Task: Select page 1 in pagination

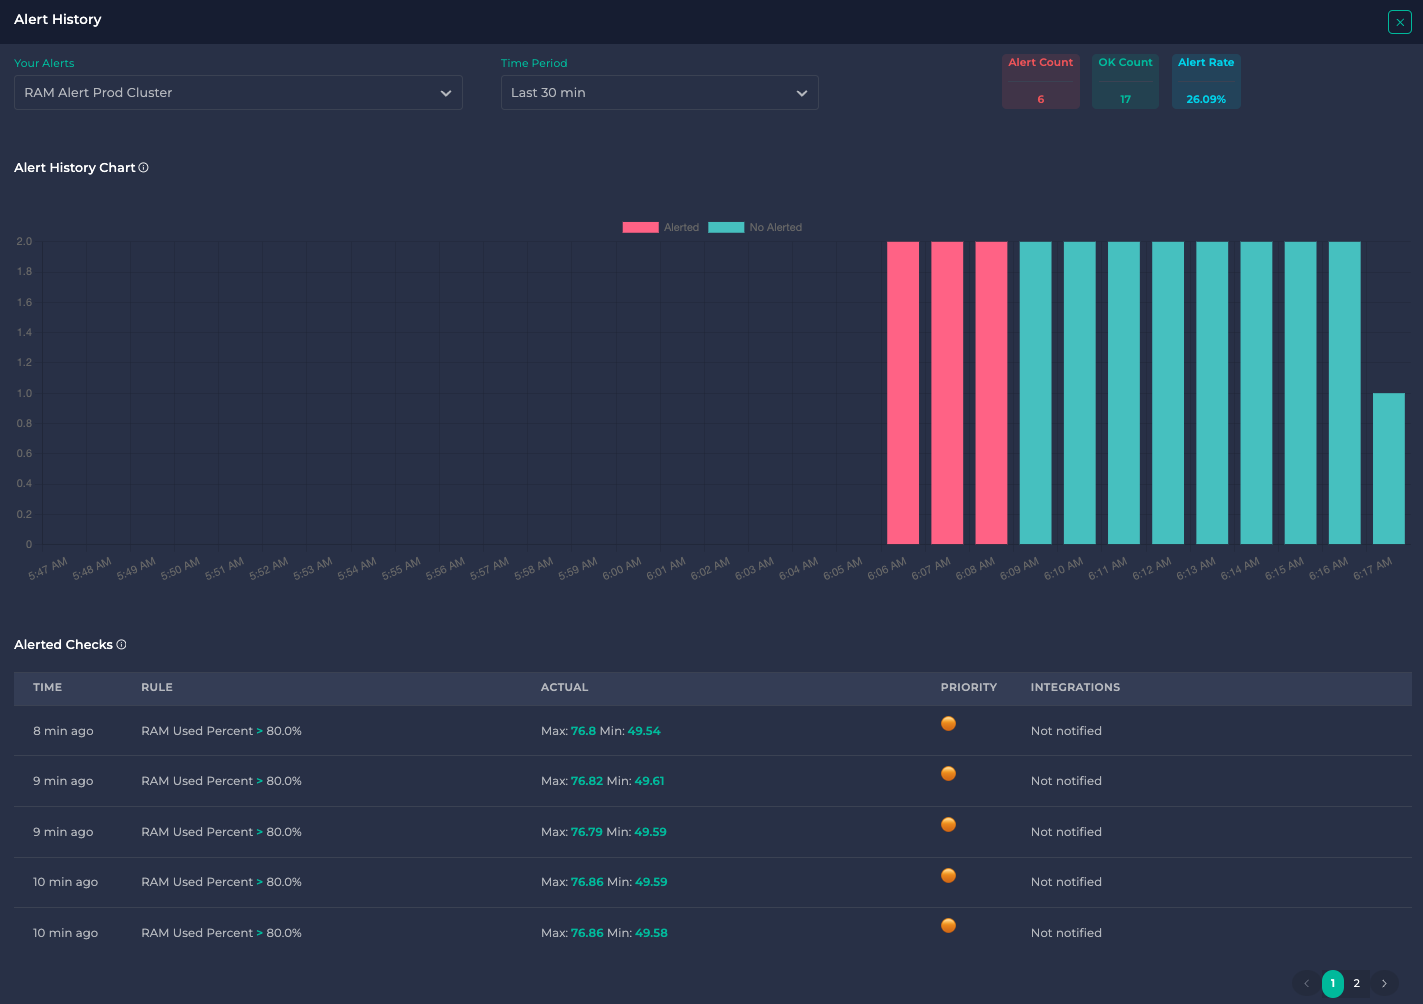Action: (x=1332, y=984)
